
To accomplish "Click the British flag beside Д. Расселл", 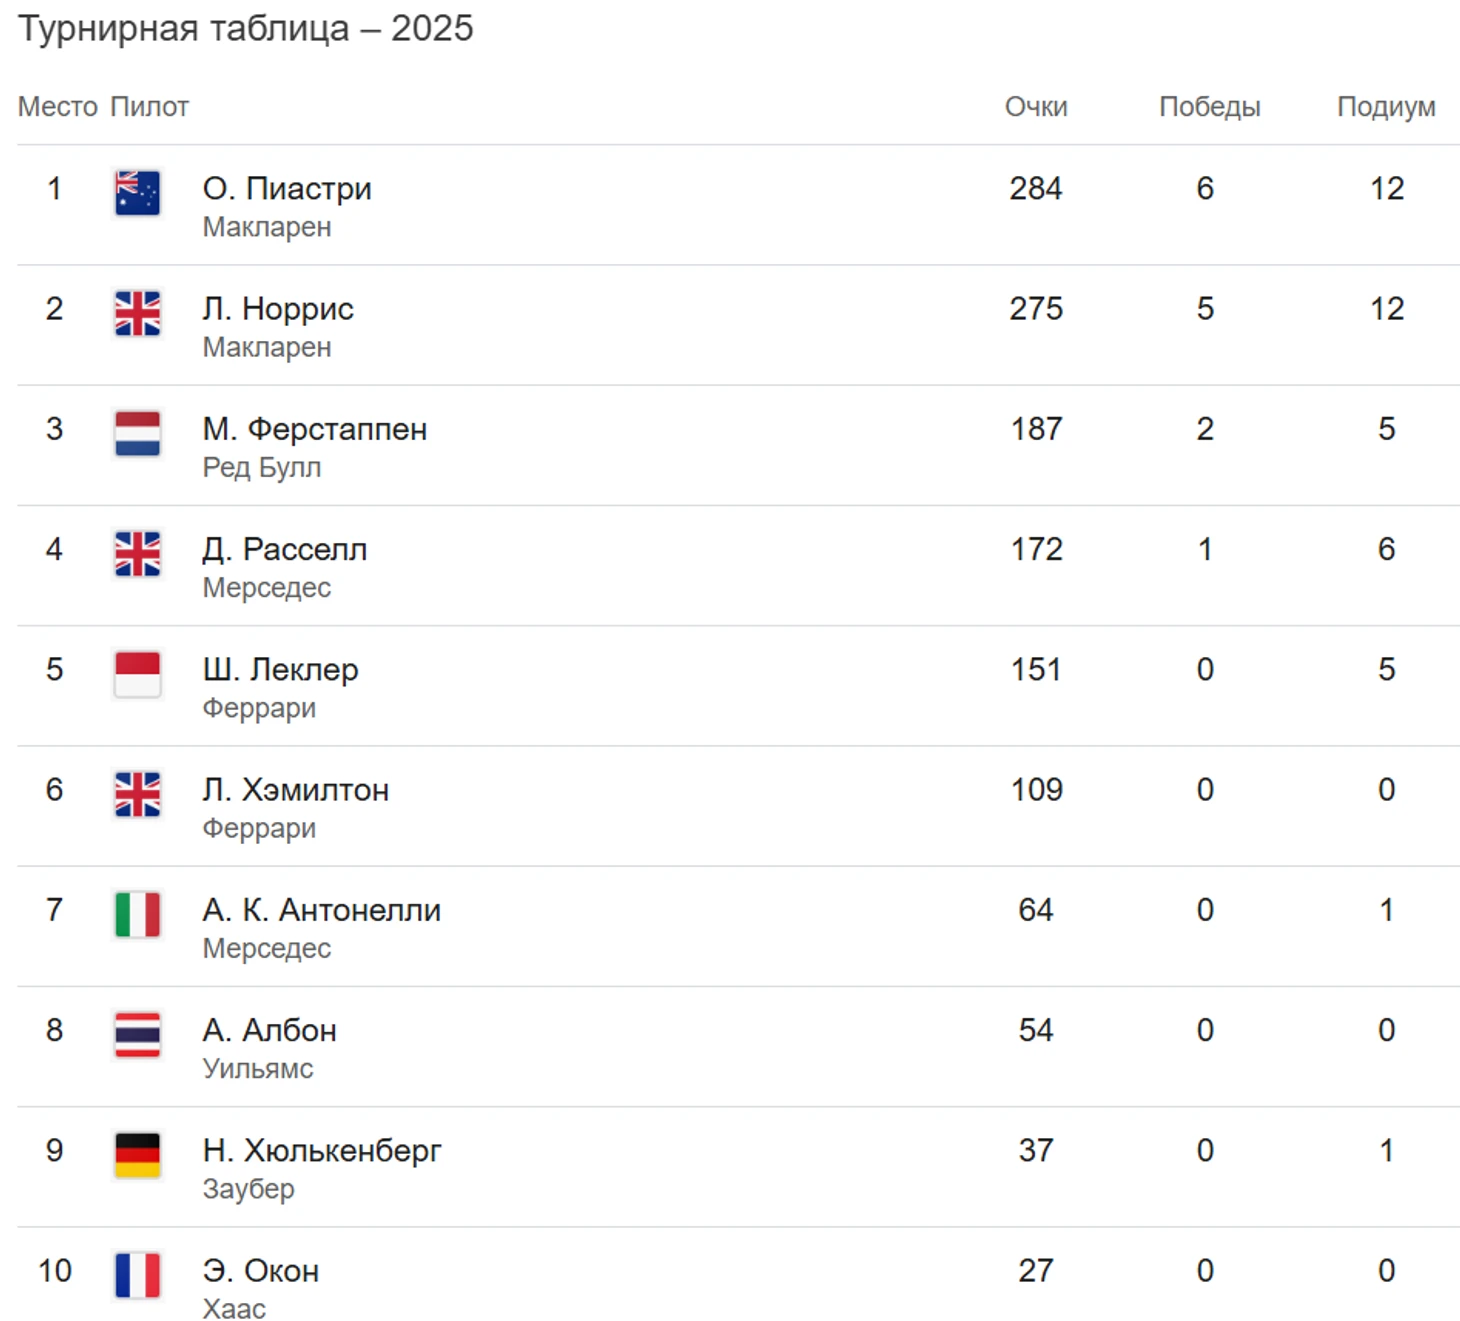I will pos(137,554).
